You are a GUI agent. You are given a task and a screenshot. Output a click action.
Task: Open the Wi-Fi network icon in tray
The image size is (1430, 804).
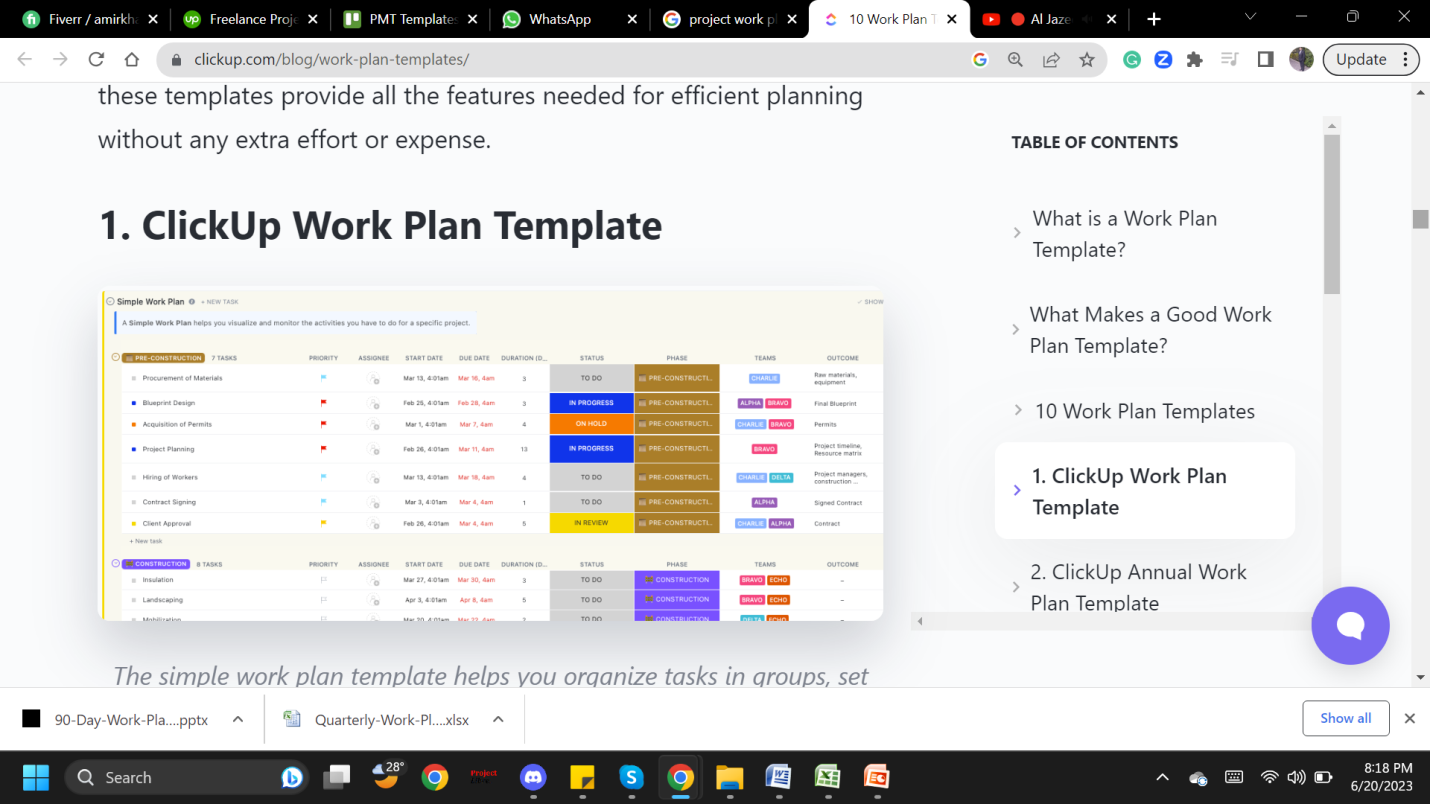[1269, 777]
